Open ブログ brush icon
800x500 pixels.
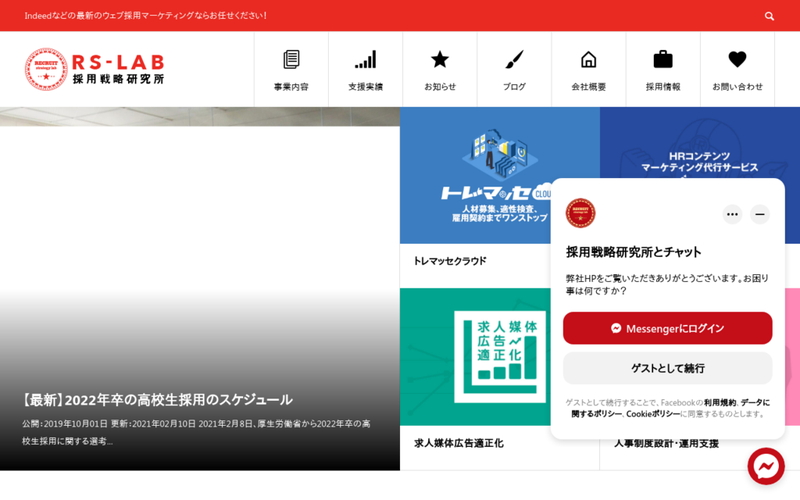pos(514,60)
